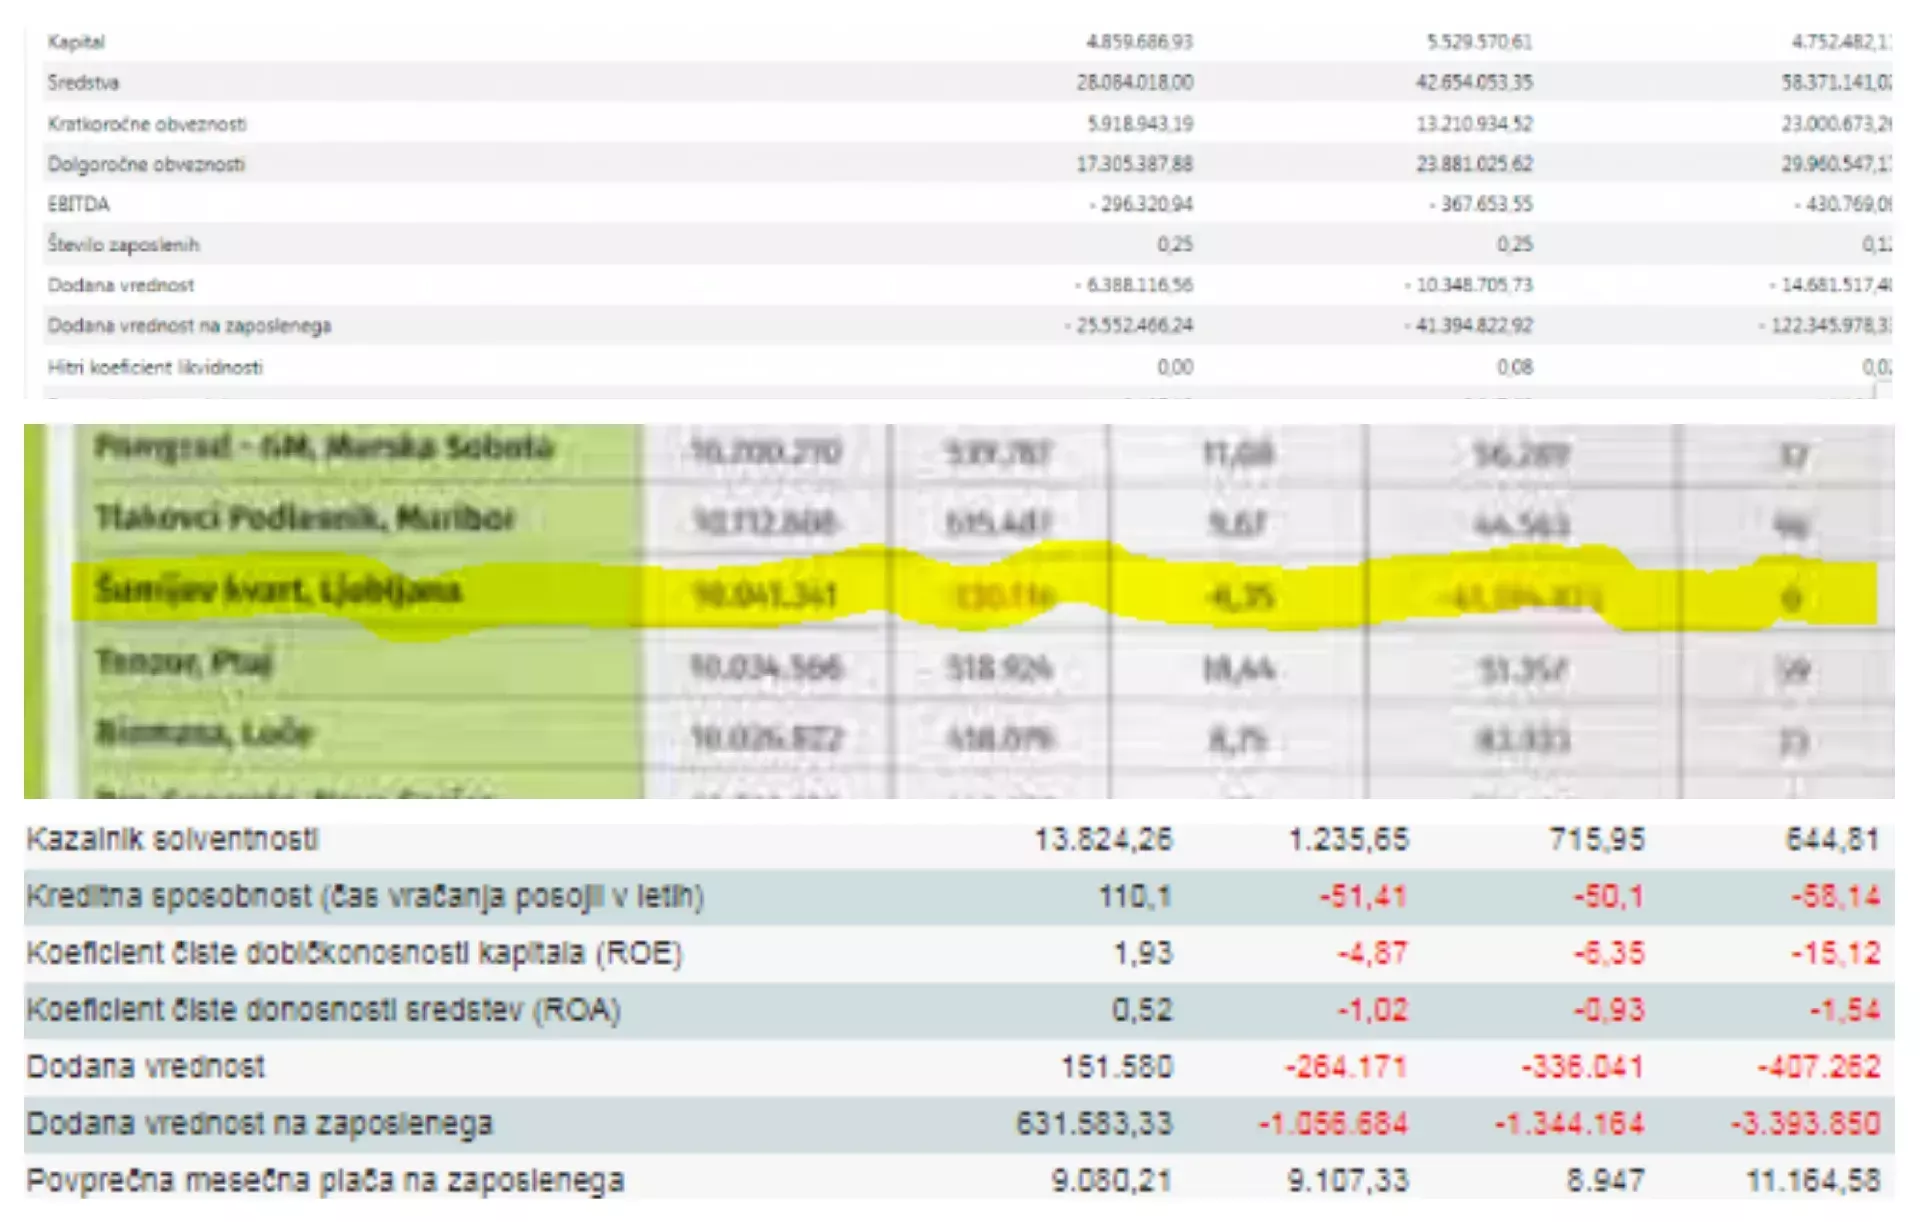Viewport: 1920px width, 1222px height.
Task: Click the Povprečna mesečna plača na zaposlenega label
Action: pyautogui.click(x=325, y=1181)
